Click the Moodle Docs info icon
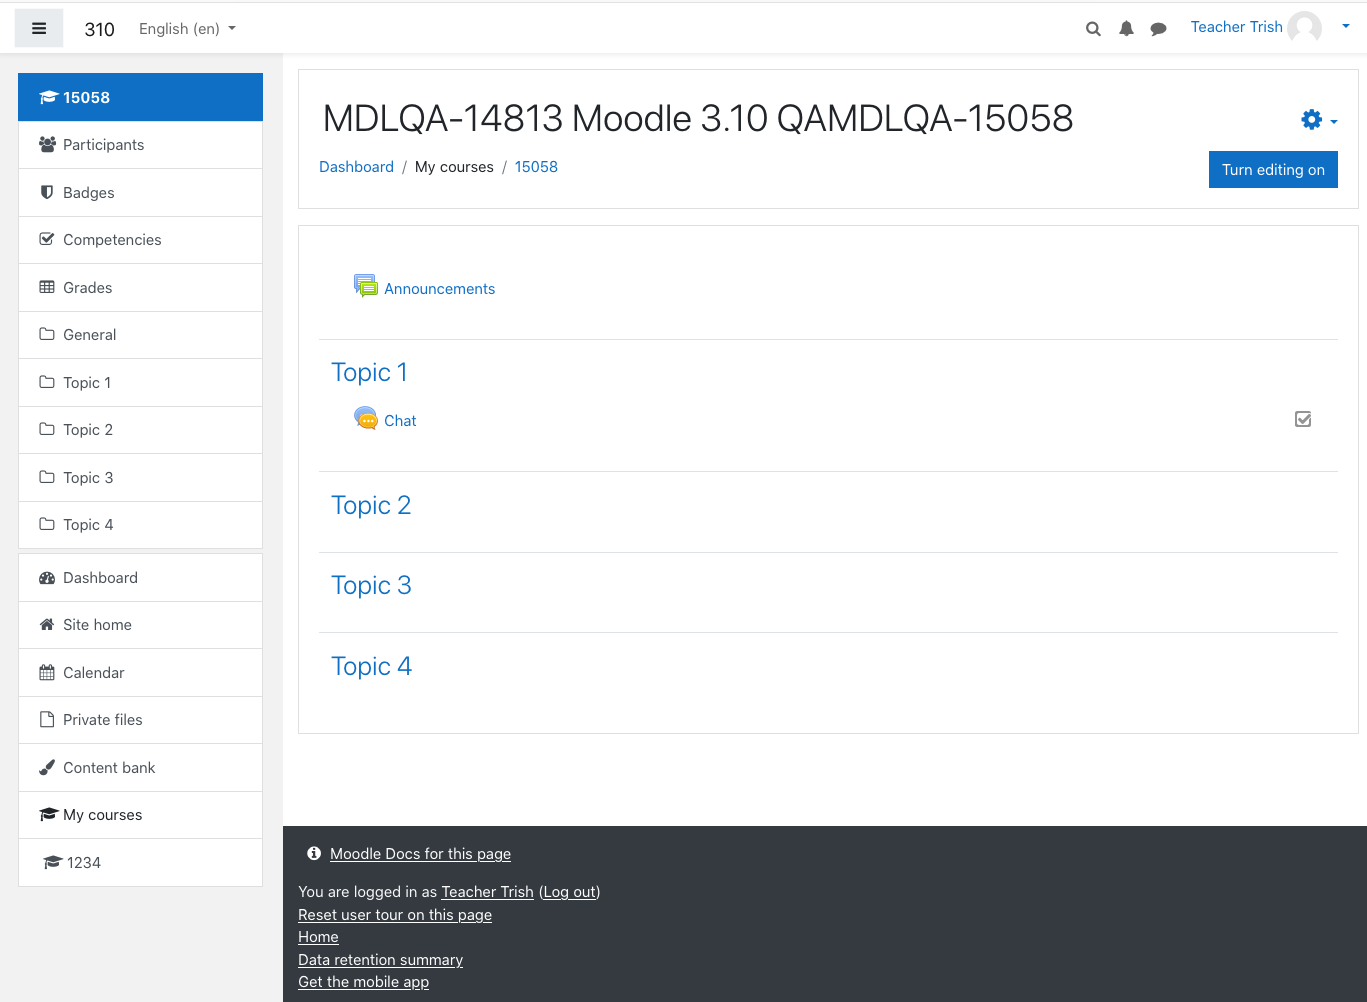The width and height of the screenshot is (1367, 1002). tap(314, 853)
